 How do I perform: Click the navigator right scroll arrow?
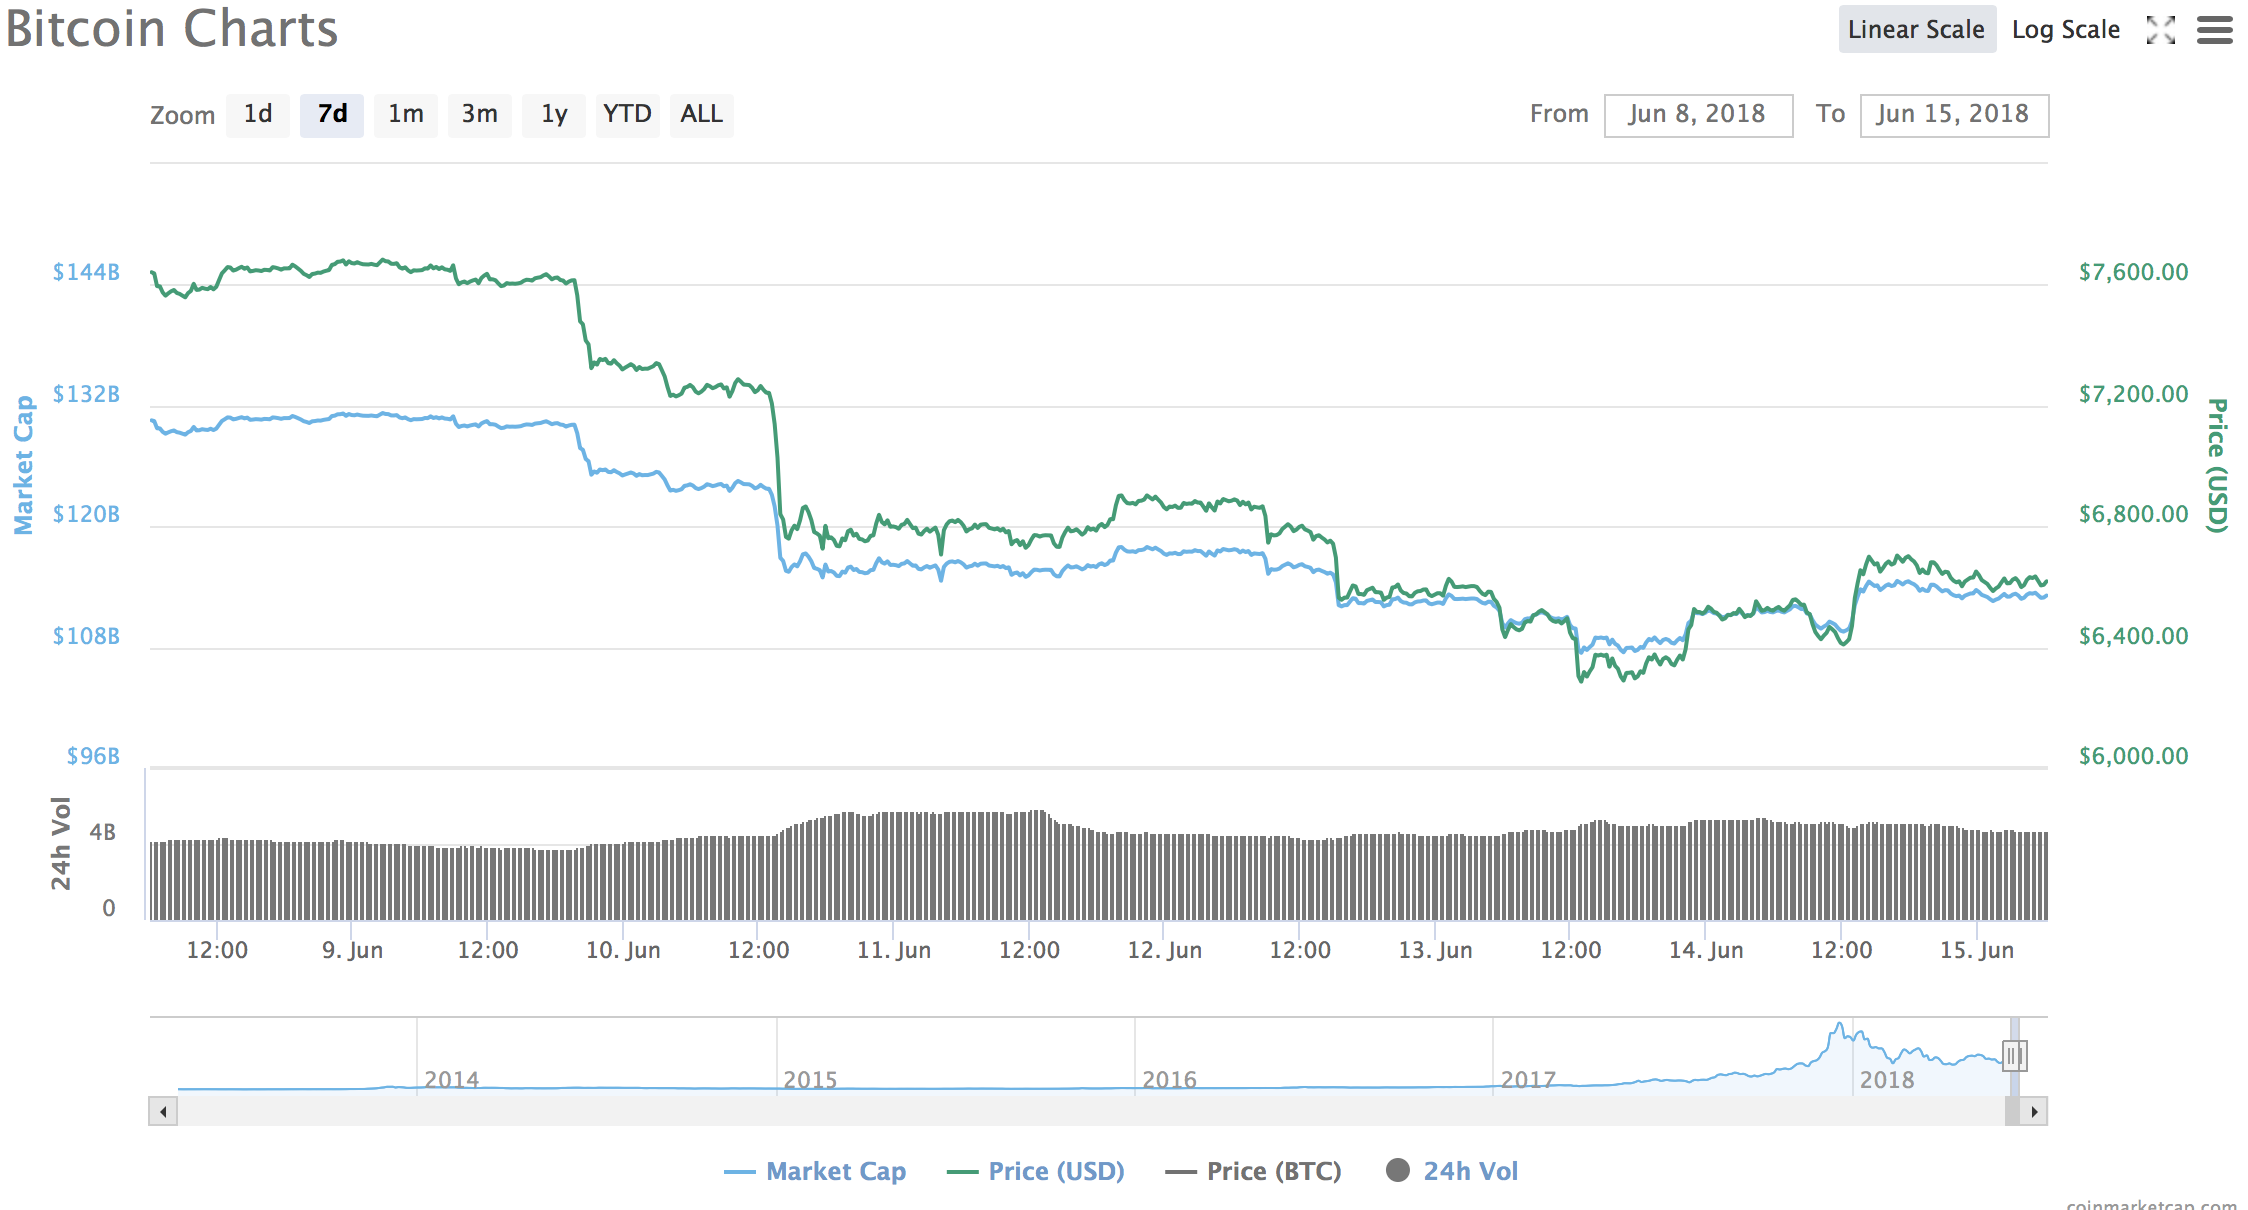point(2034,1111)
